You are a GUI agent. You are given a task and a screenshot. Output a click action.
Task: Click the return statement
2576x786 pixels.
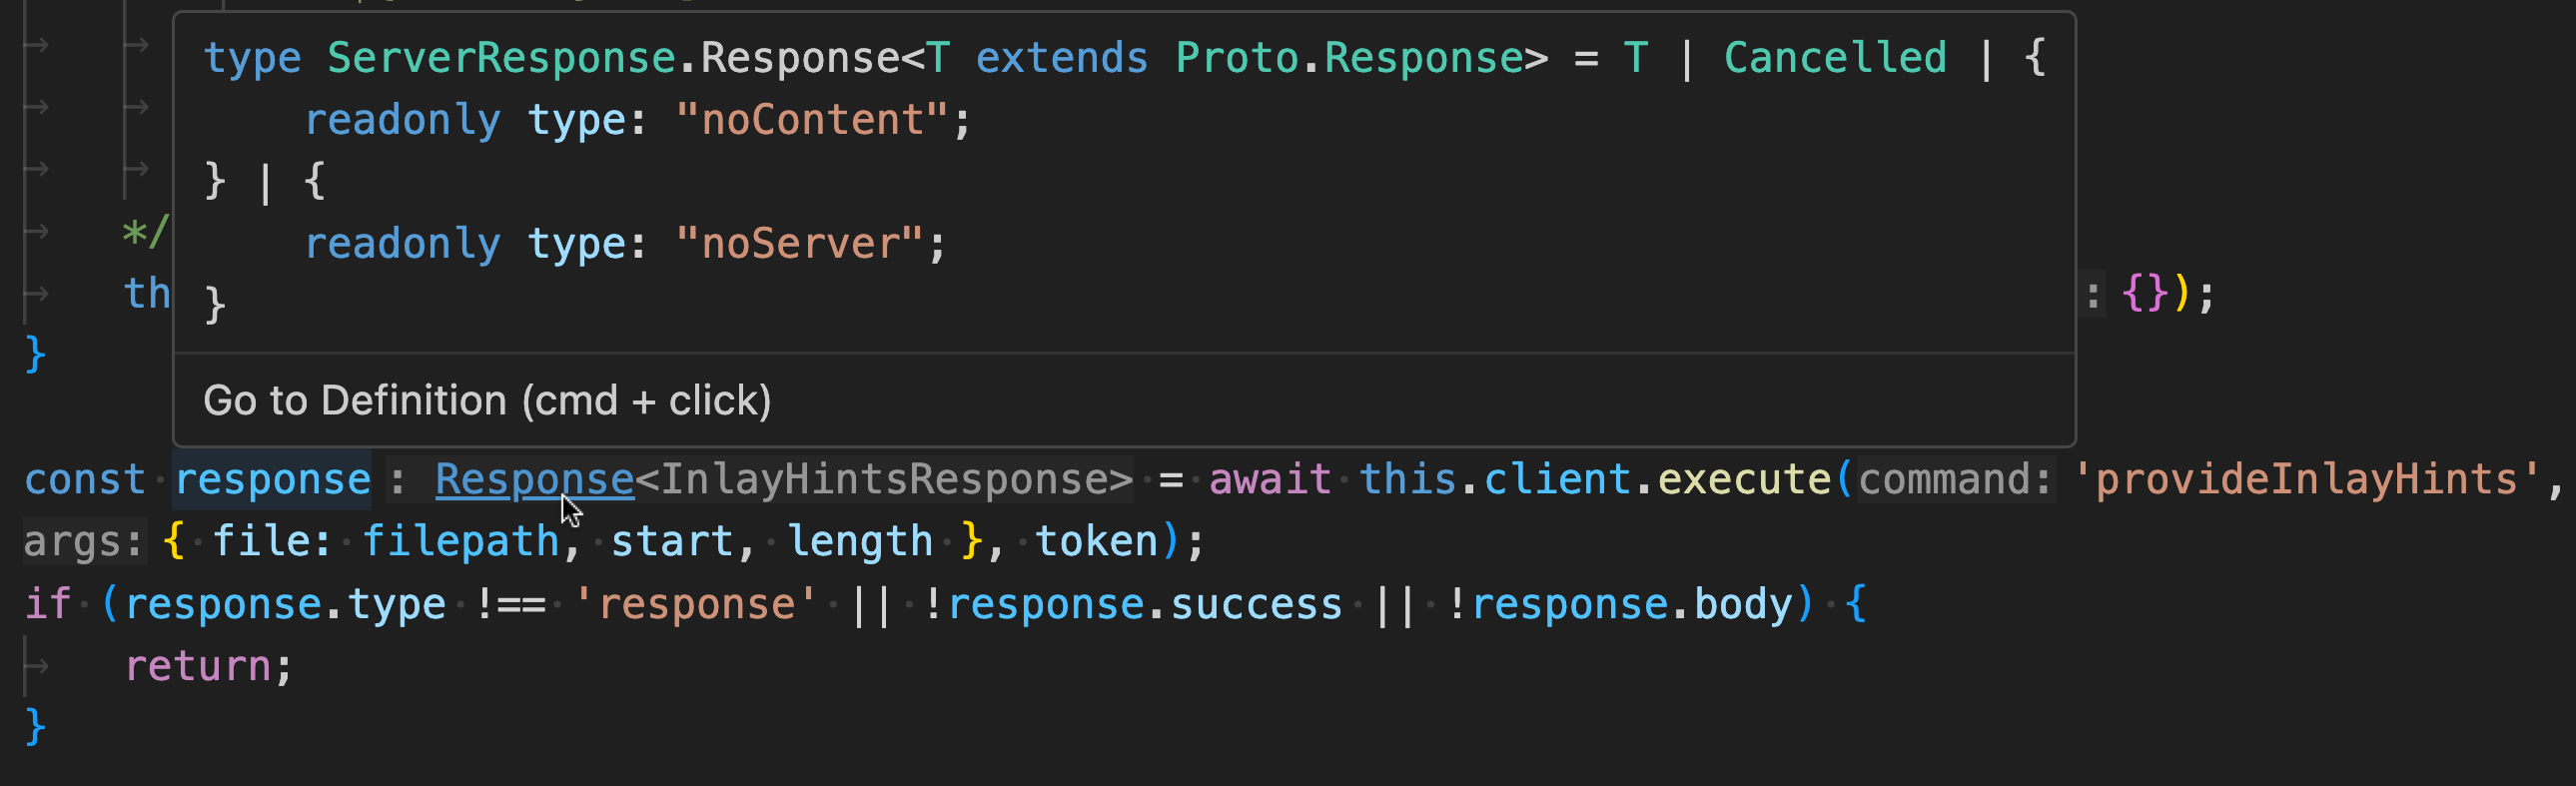coord(200,665)
